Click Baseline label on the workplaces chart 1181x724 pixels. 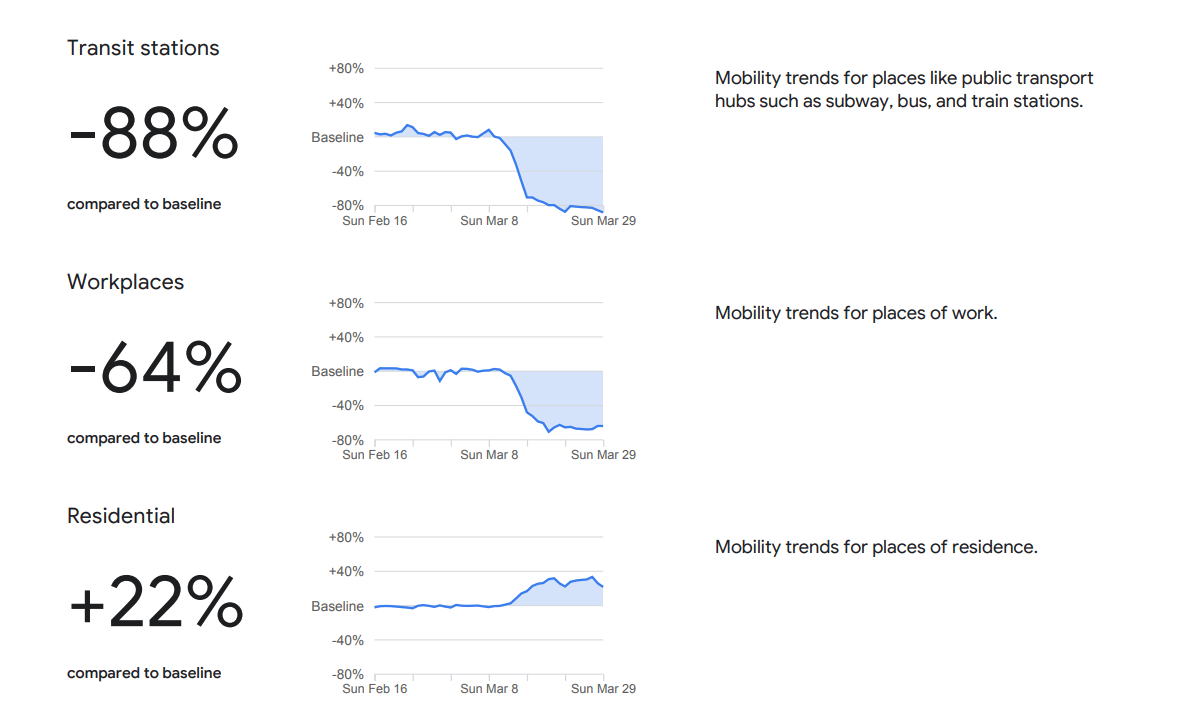pos(337,371)
